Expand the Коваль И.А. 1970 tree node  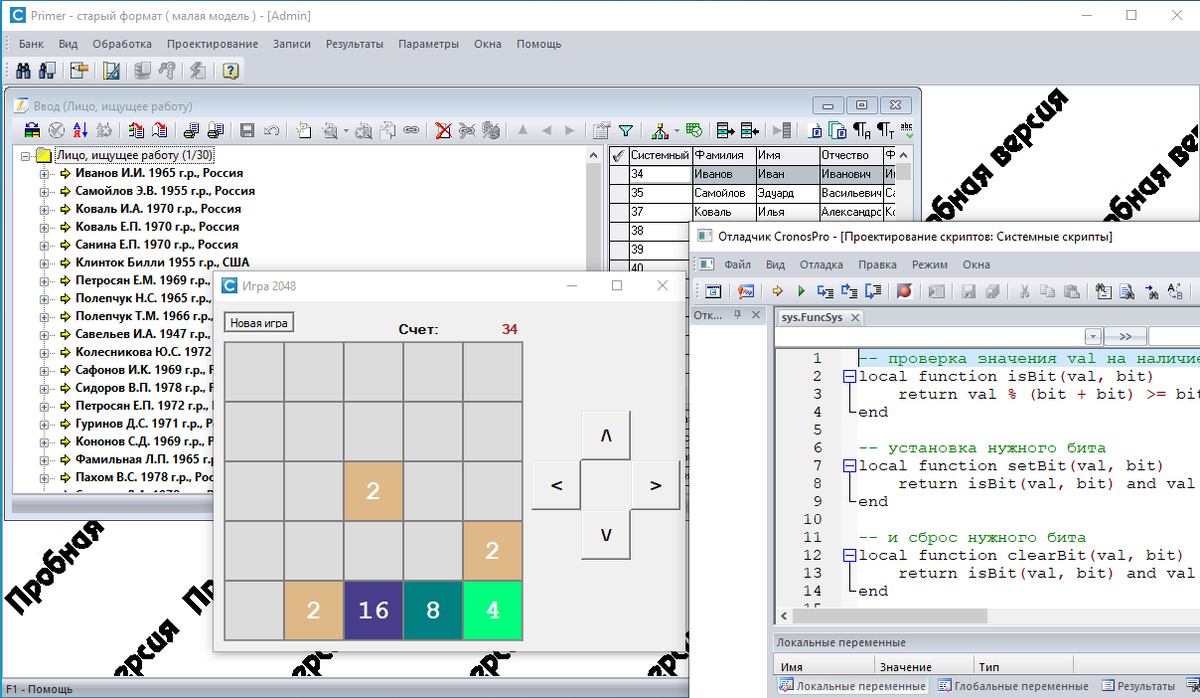(x=44, y=209)
